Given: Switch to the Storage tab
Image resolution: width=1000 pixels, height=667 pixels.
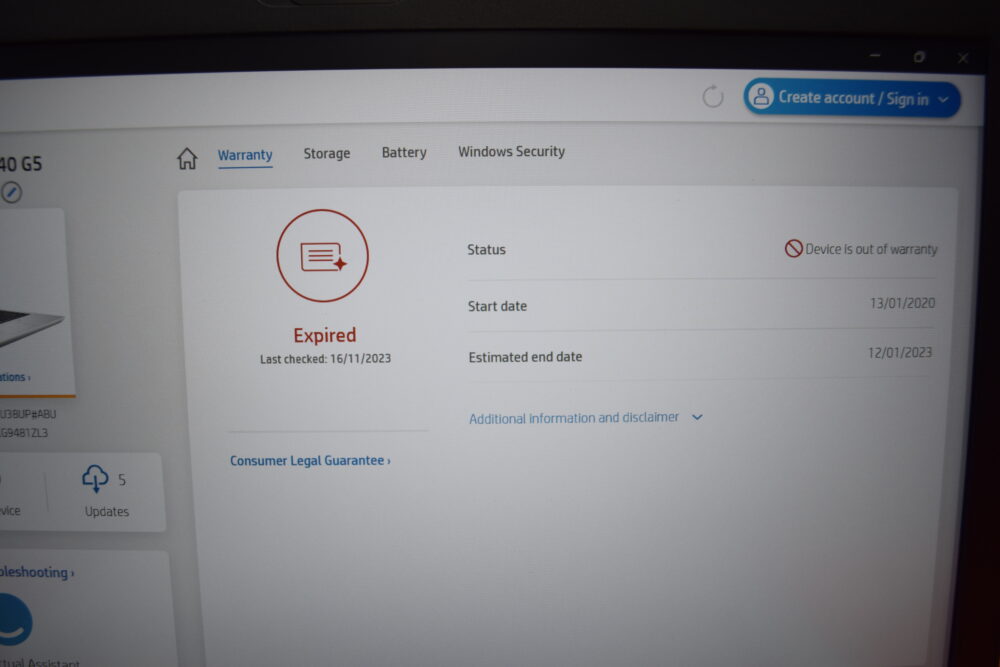Looking at the screenshot, I should [327, 154].
